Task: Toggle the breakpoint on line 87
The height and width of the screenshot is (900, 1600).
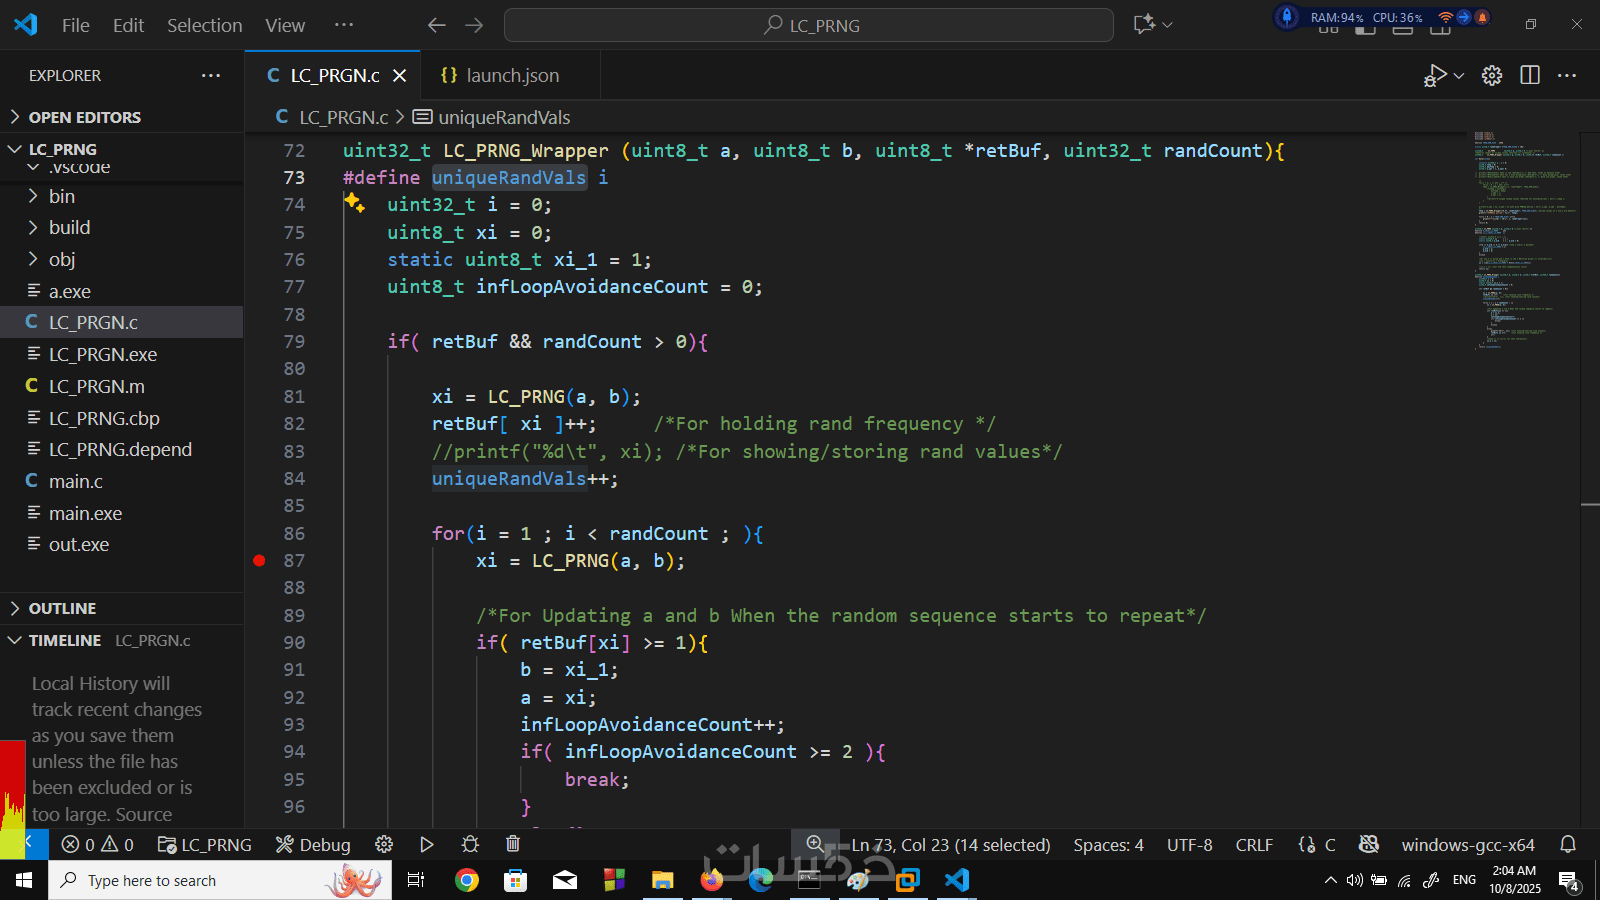Action: click(259, 561)
